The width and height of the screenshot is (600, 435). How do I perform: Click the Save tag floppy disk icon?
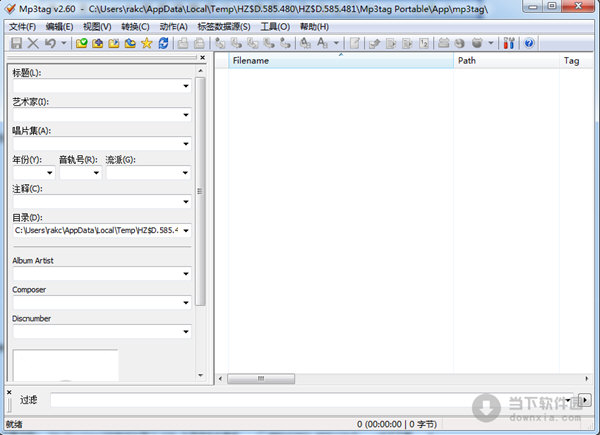[16, 43]
